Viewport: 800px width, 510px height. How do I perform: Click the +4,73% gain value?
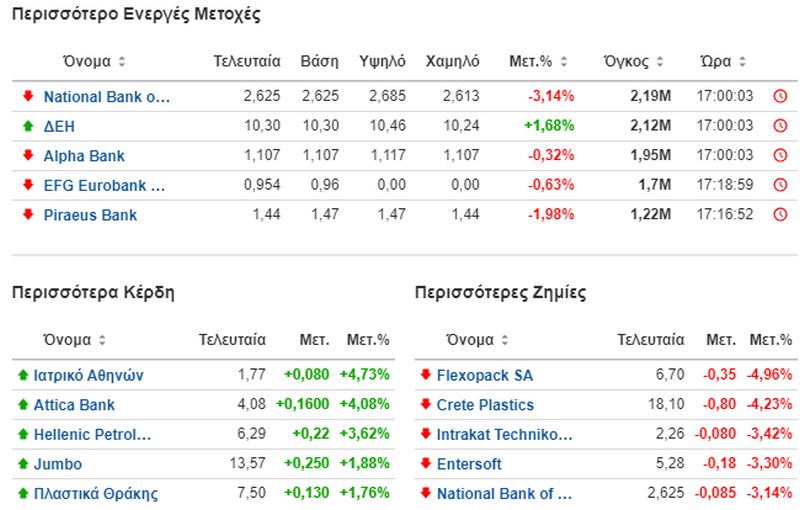point(364,374)
